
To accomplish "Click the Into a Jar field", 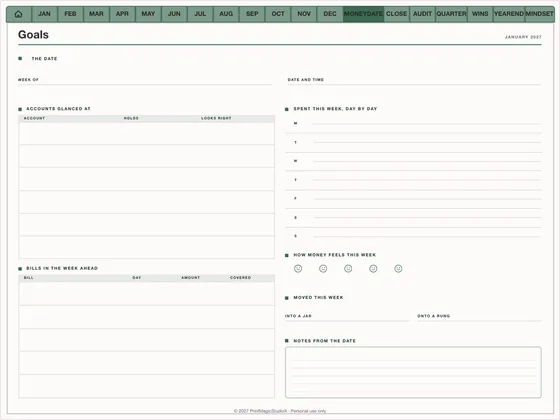I will click(347, 317).
